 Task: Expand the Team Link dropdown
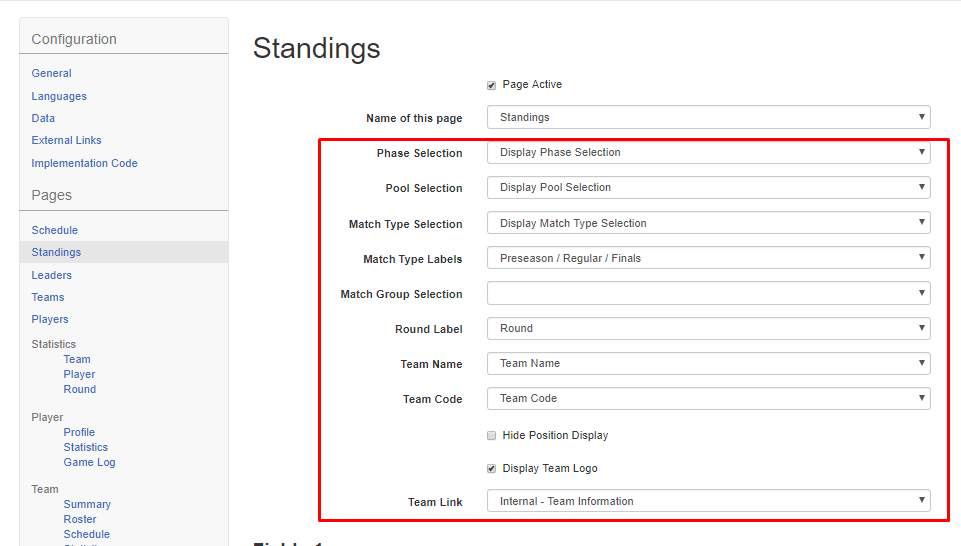pyautogui.click(x=708, y=501)
